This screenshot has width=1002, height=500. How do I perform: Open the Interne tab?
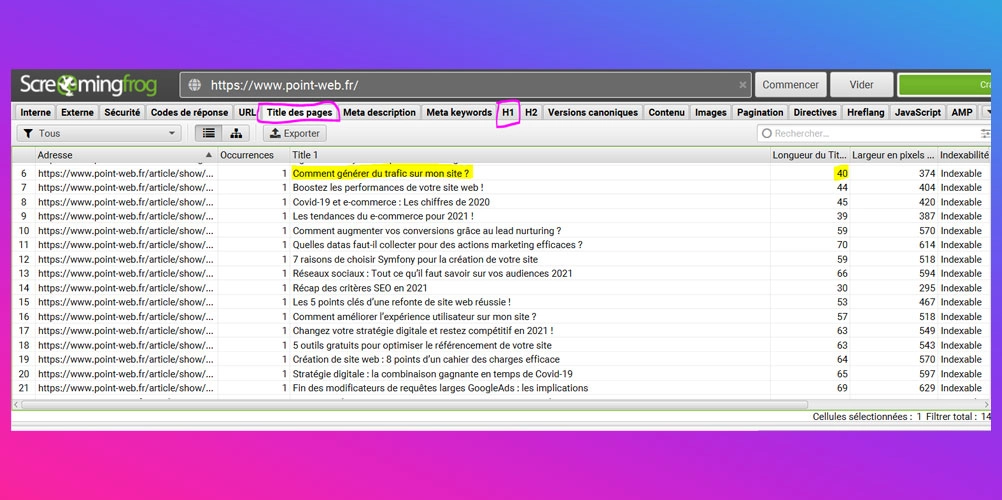click(x=36, y=113)
